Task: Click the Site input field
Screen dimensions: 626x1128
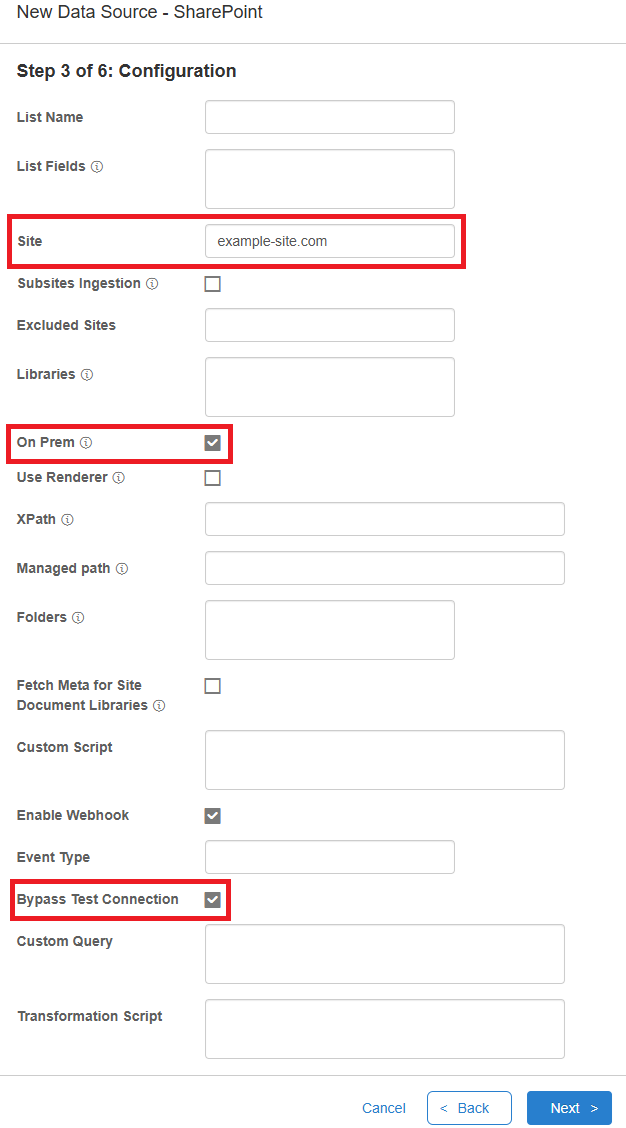Action: [x=330, y=241]
